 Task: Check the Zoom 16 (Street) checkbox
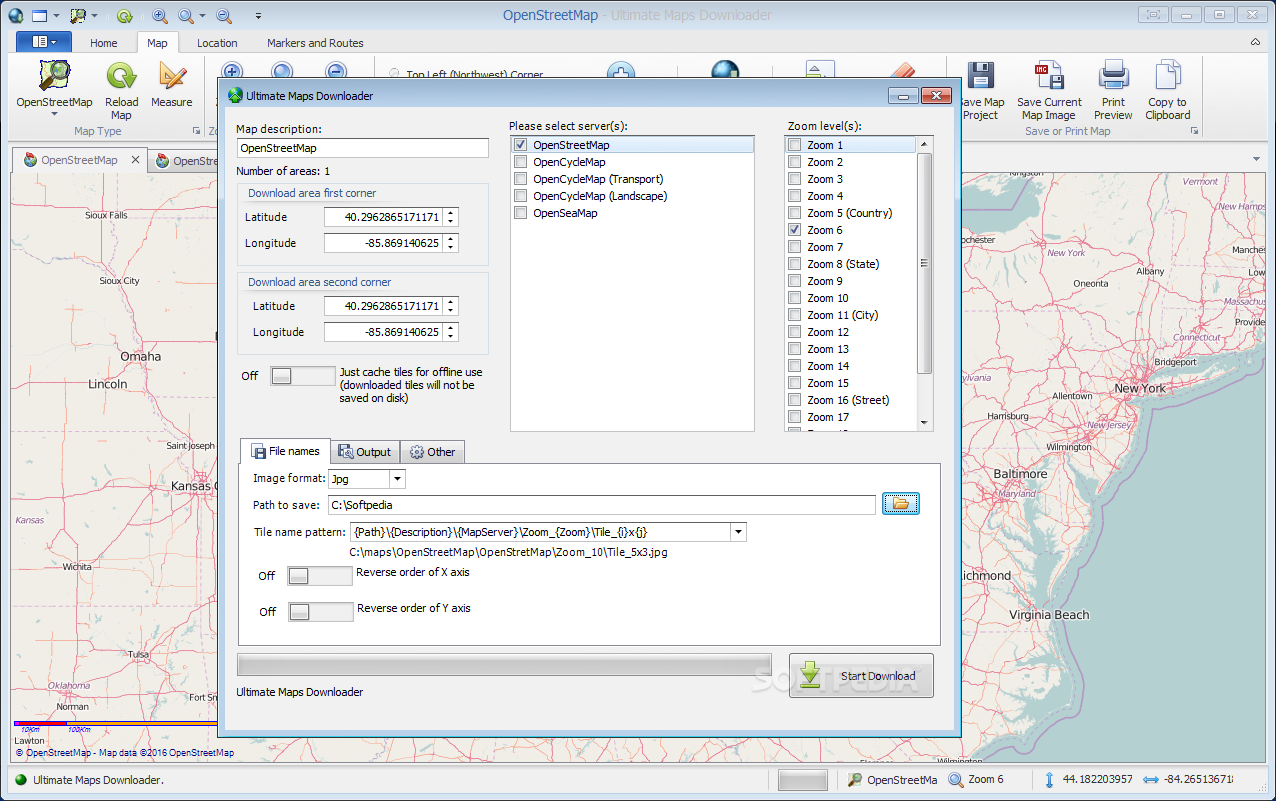[794, 400]
